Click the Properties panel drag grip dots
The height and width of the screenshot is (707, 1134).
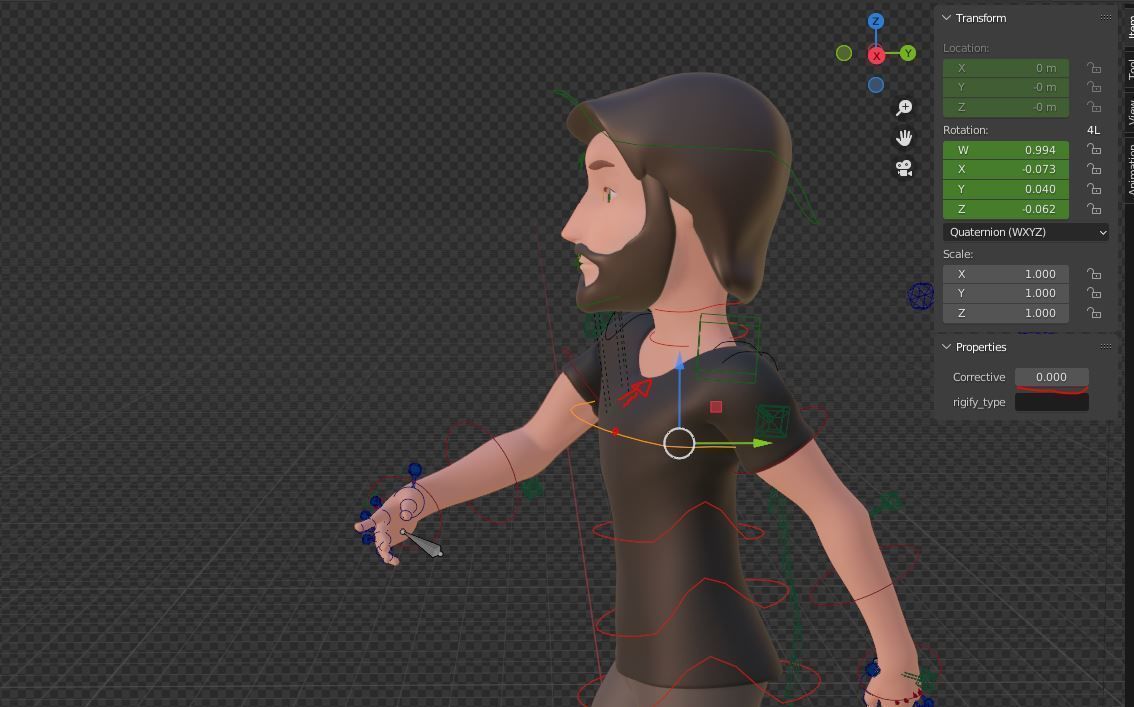click(1106, 346)
